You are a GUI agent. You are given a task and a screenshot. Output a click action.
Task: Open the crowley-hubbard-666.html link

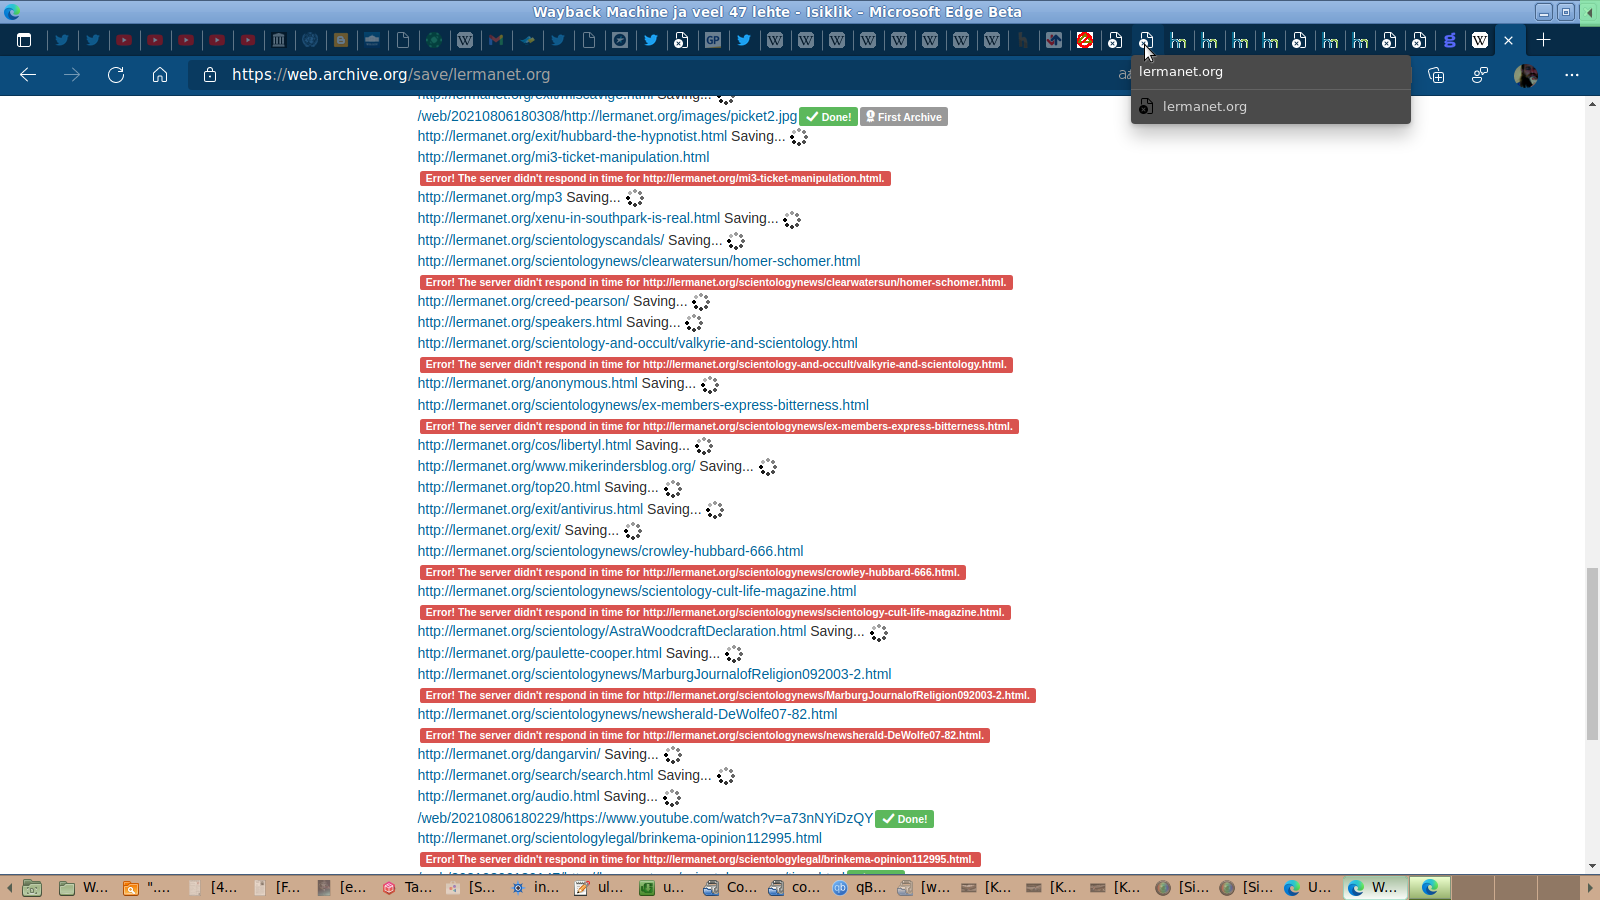coord(611,552)
